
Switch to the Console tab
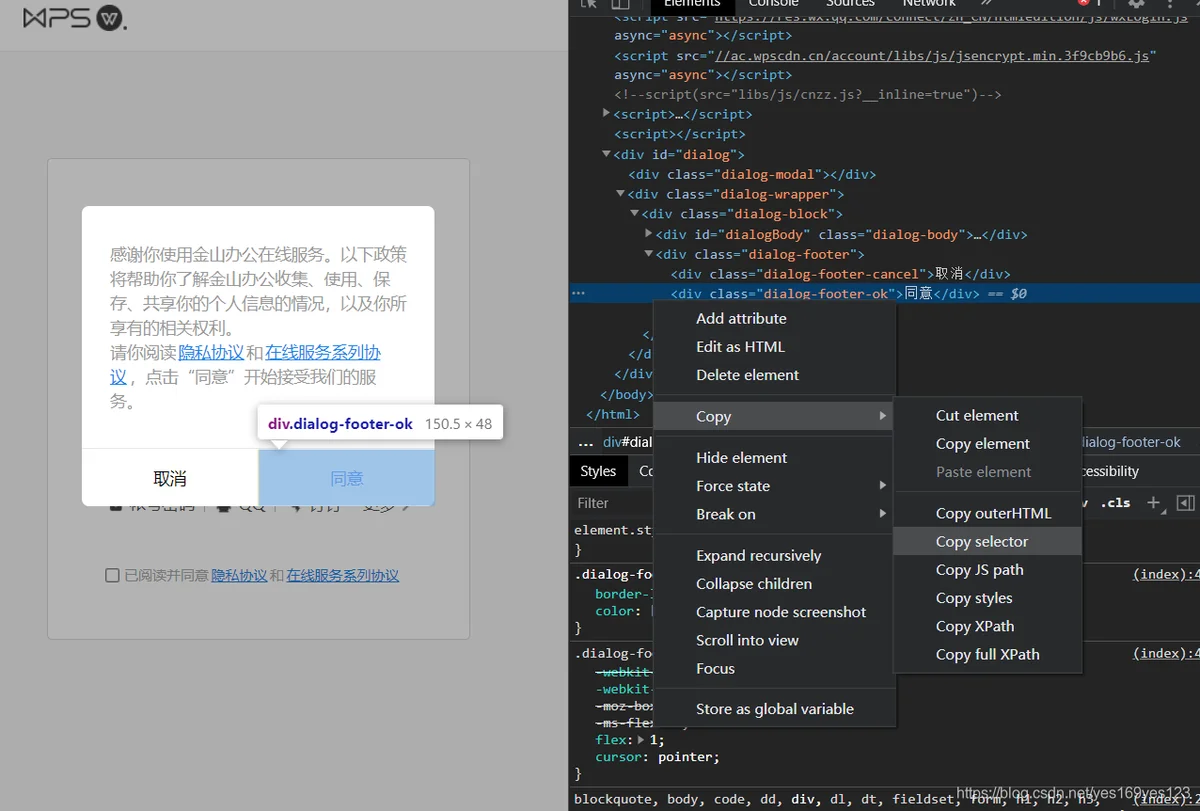pyautogui.click(x=774, y=4)
